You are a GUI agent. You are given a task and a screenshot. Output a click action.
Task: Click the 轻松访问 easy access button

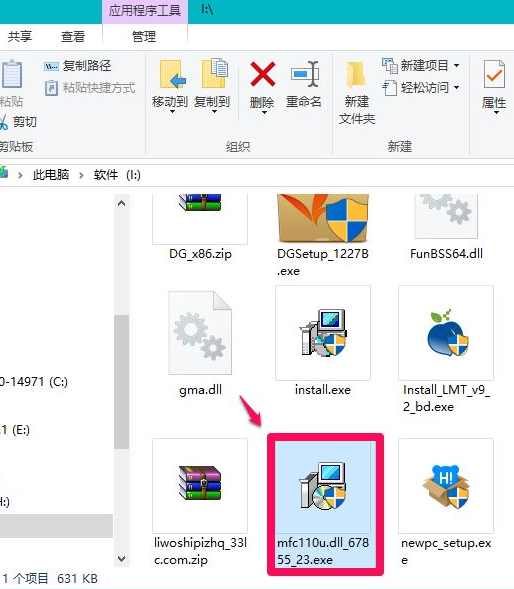pos(420,88)
